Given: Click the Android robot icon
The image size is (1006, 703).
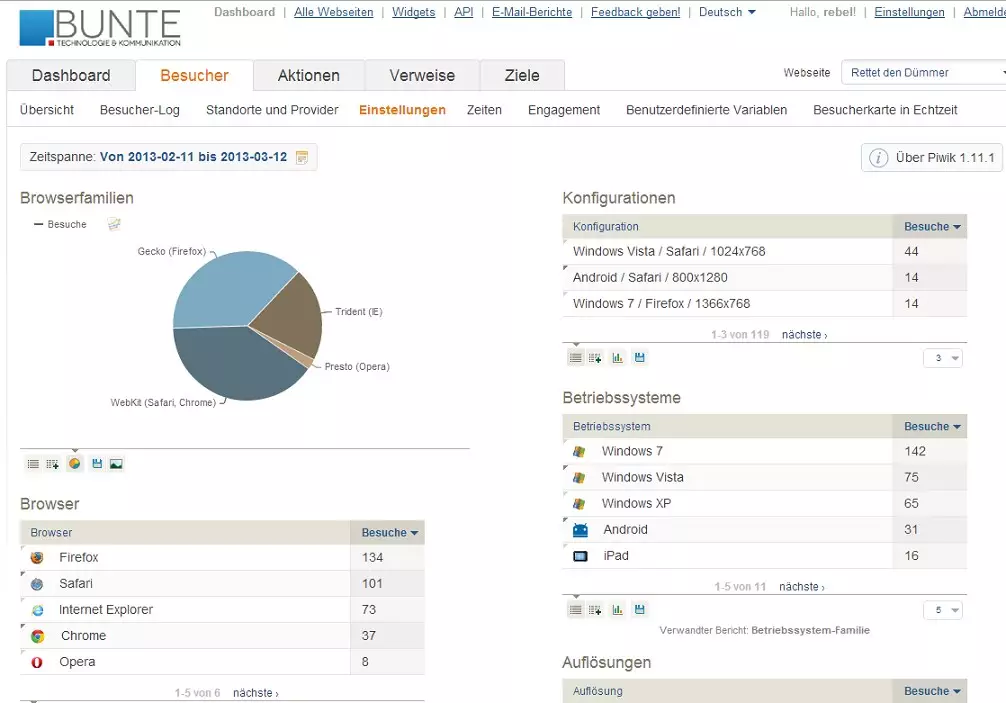Looking at the screenshot, I should (x=580, y=530).
